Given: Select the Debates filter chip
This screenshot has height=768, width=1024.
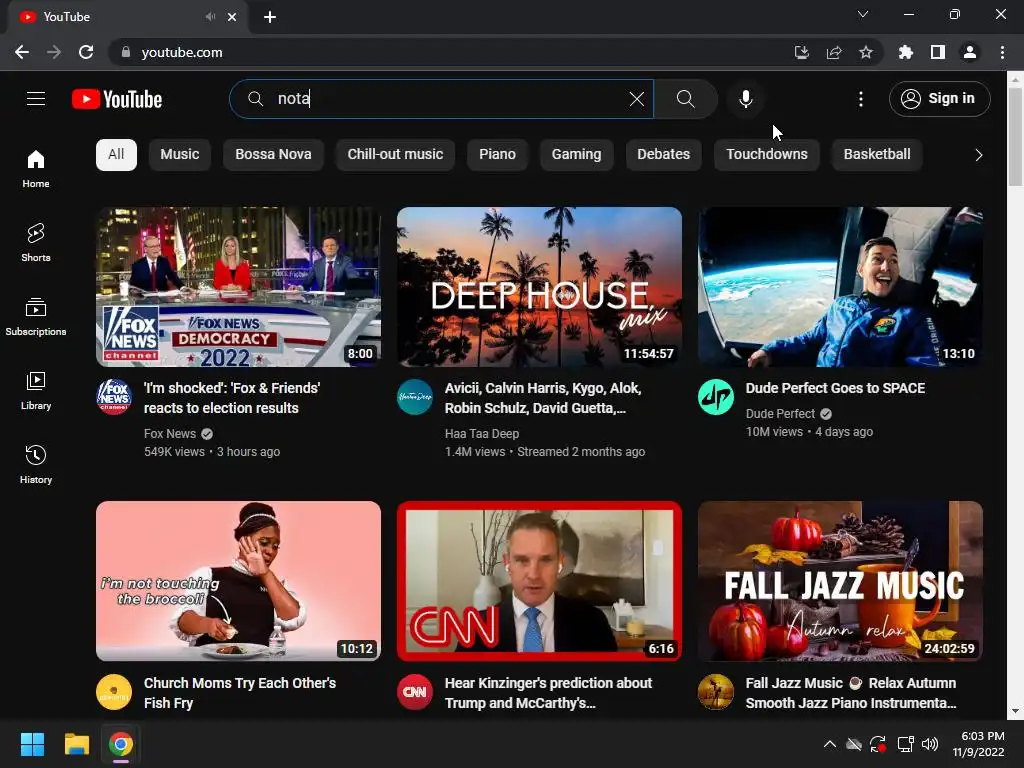Looking at the screenshot, I should [x=664, y=155].
